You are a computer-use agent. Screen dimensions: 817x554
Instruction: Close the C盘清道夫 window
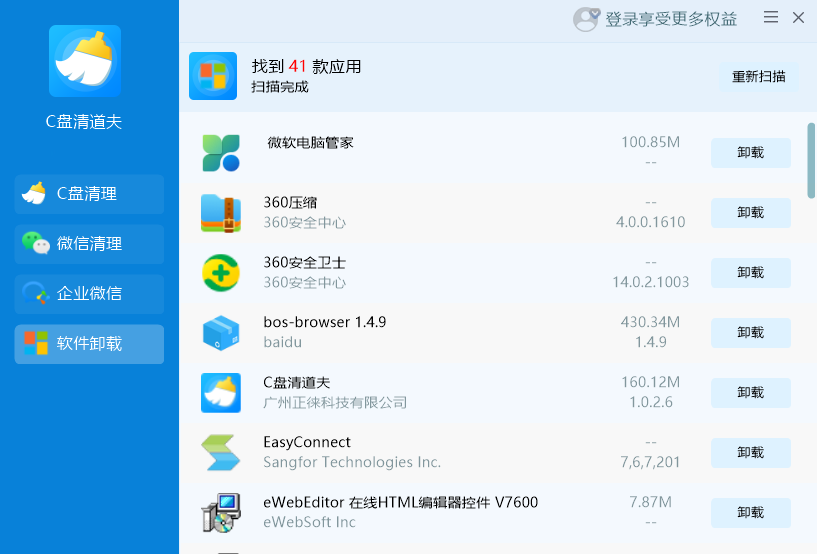click(x=798, y=18)
